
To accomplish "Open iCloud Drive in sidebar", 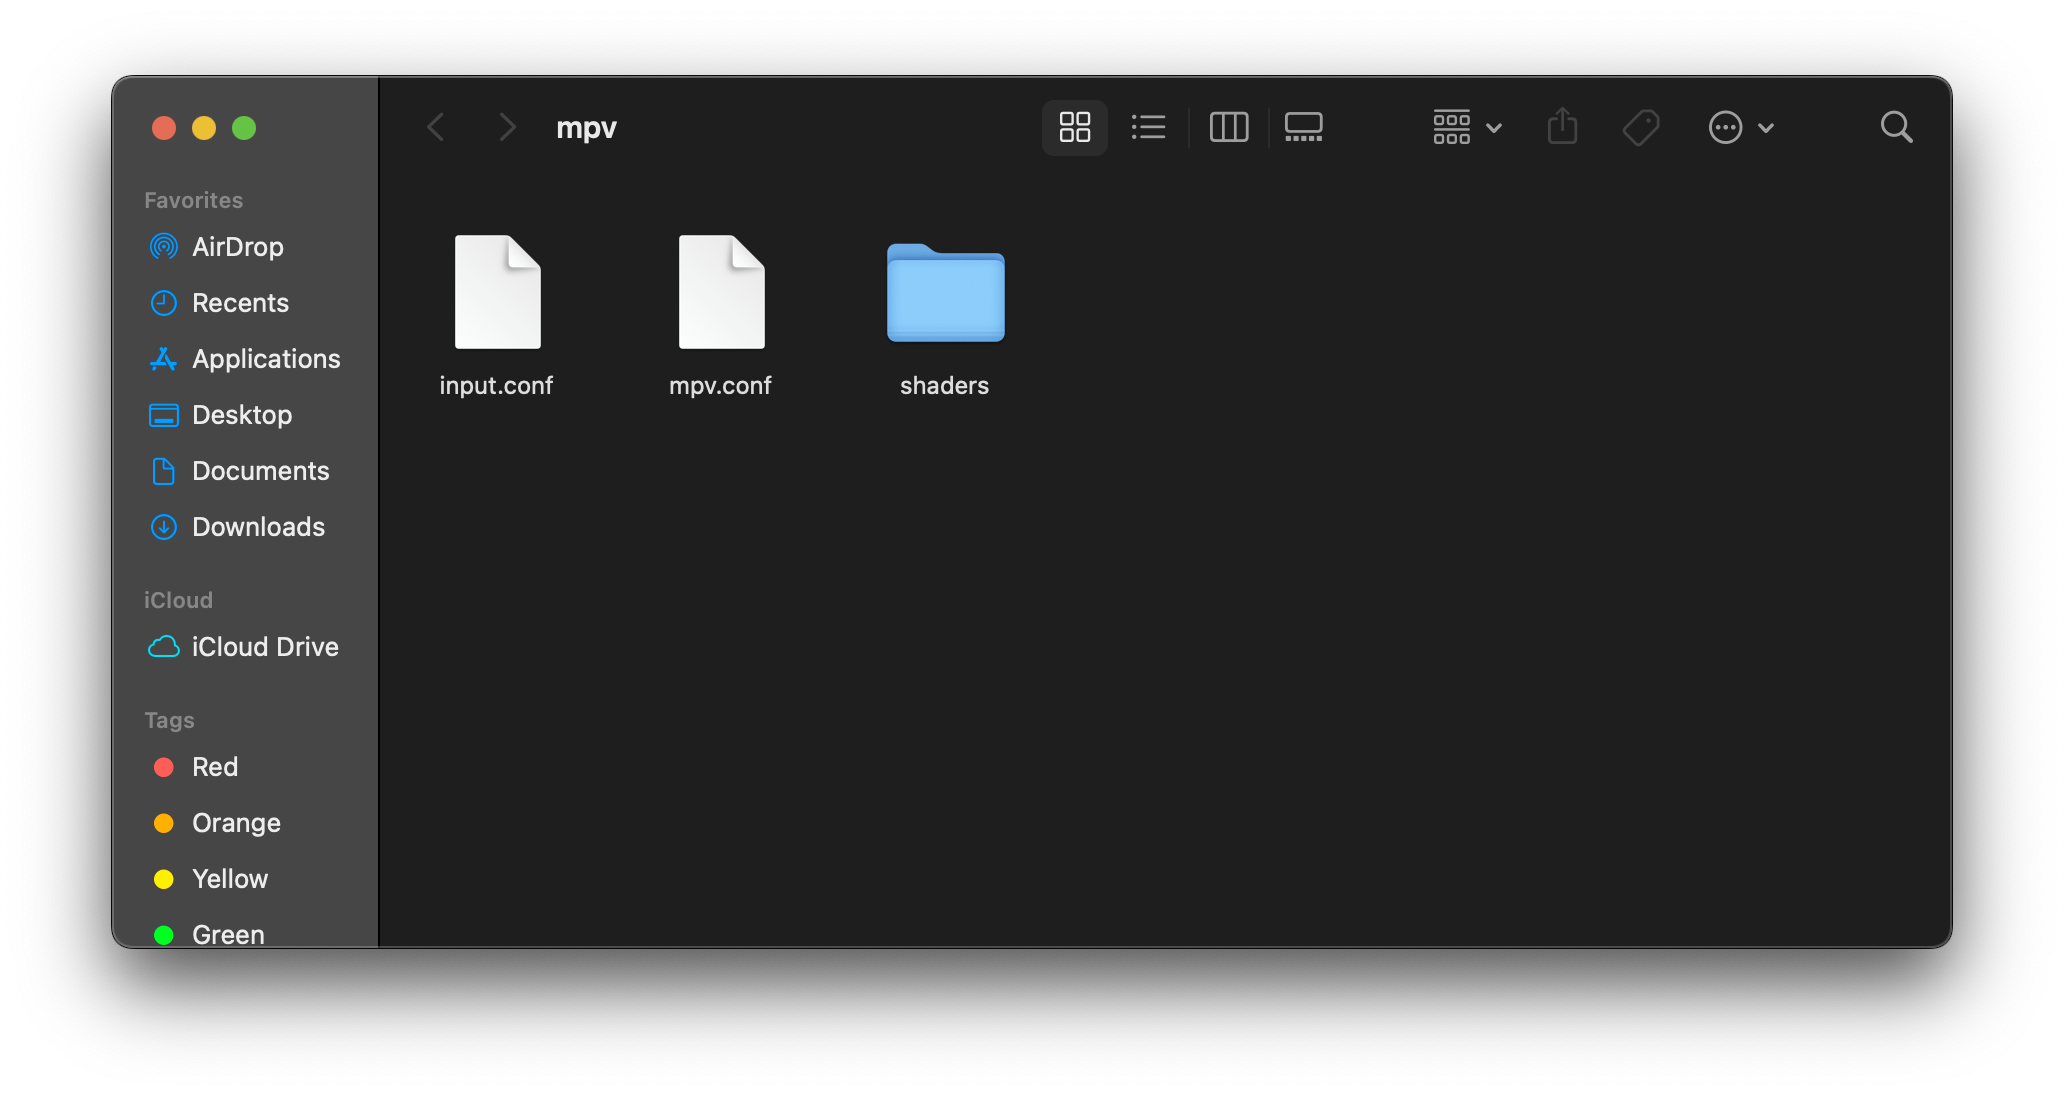I will (264, 647).
